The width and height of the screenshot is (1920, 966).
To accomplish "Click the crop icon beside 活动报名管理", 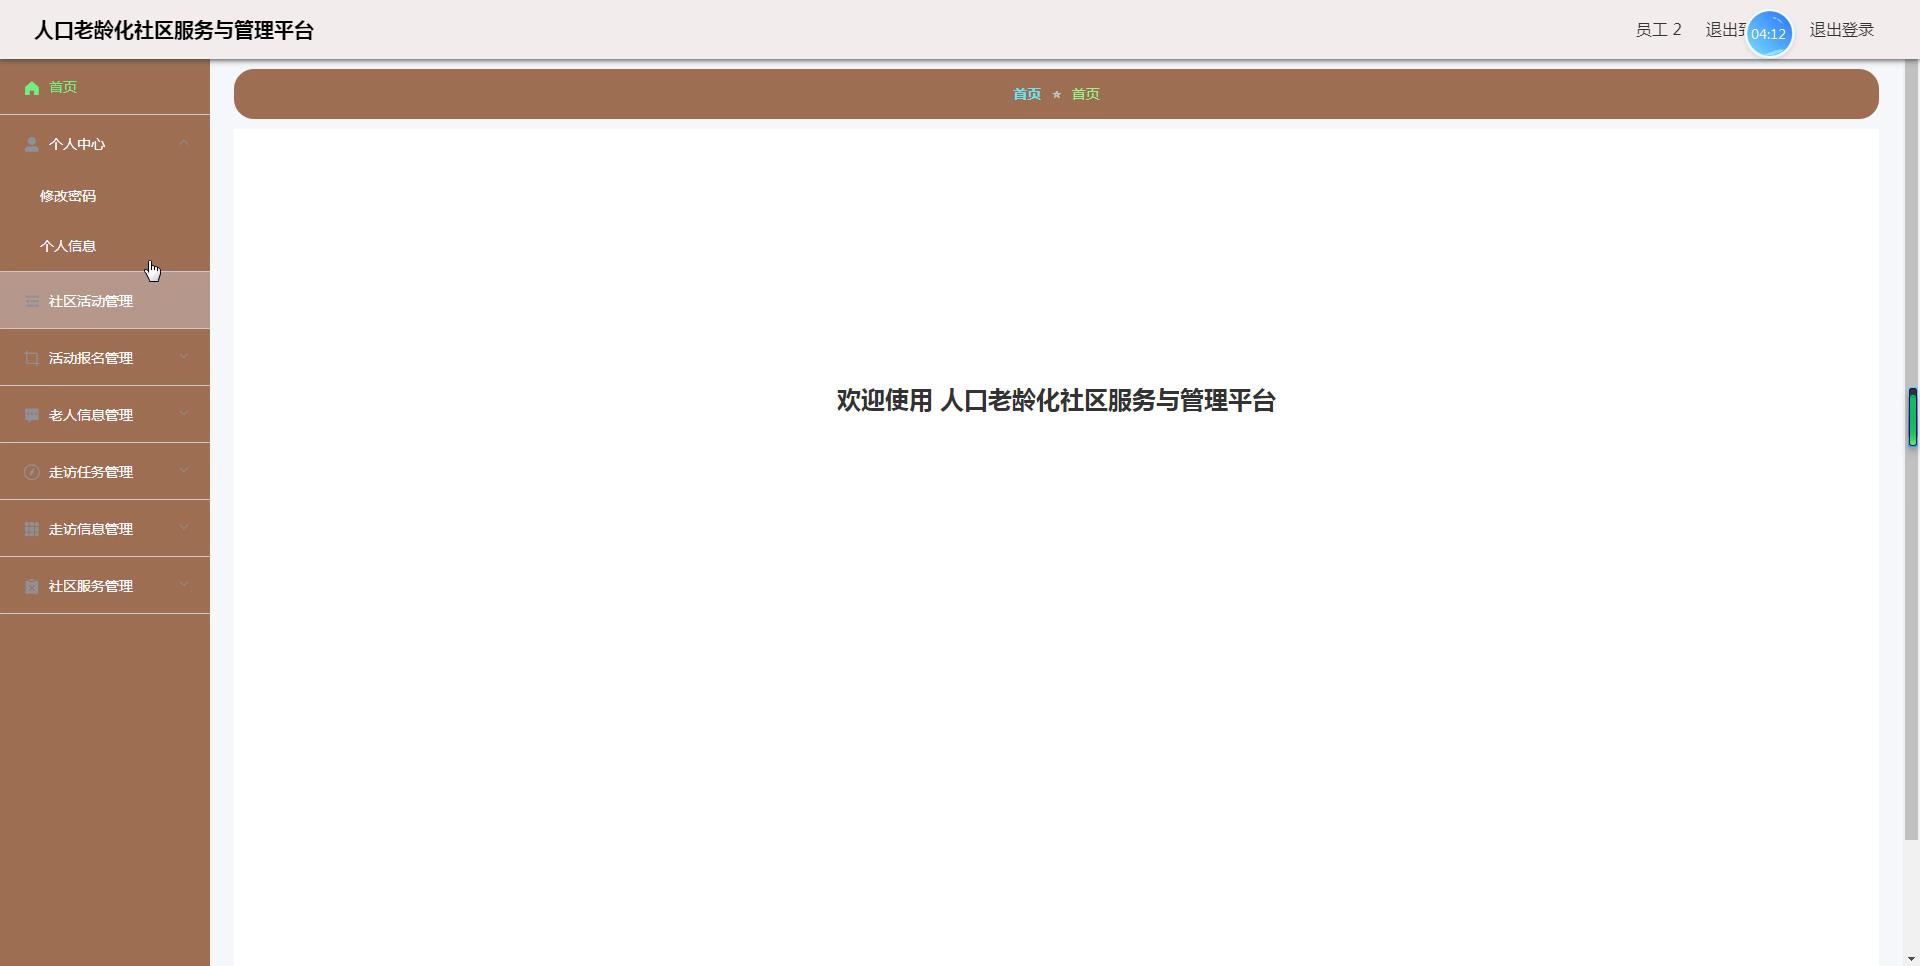I will tap(32, 359).
